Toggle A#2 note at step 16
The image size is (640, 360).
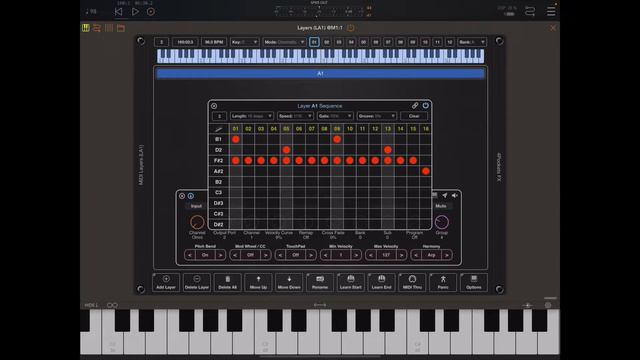coord(426,171)
